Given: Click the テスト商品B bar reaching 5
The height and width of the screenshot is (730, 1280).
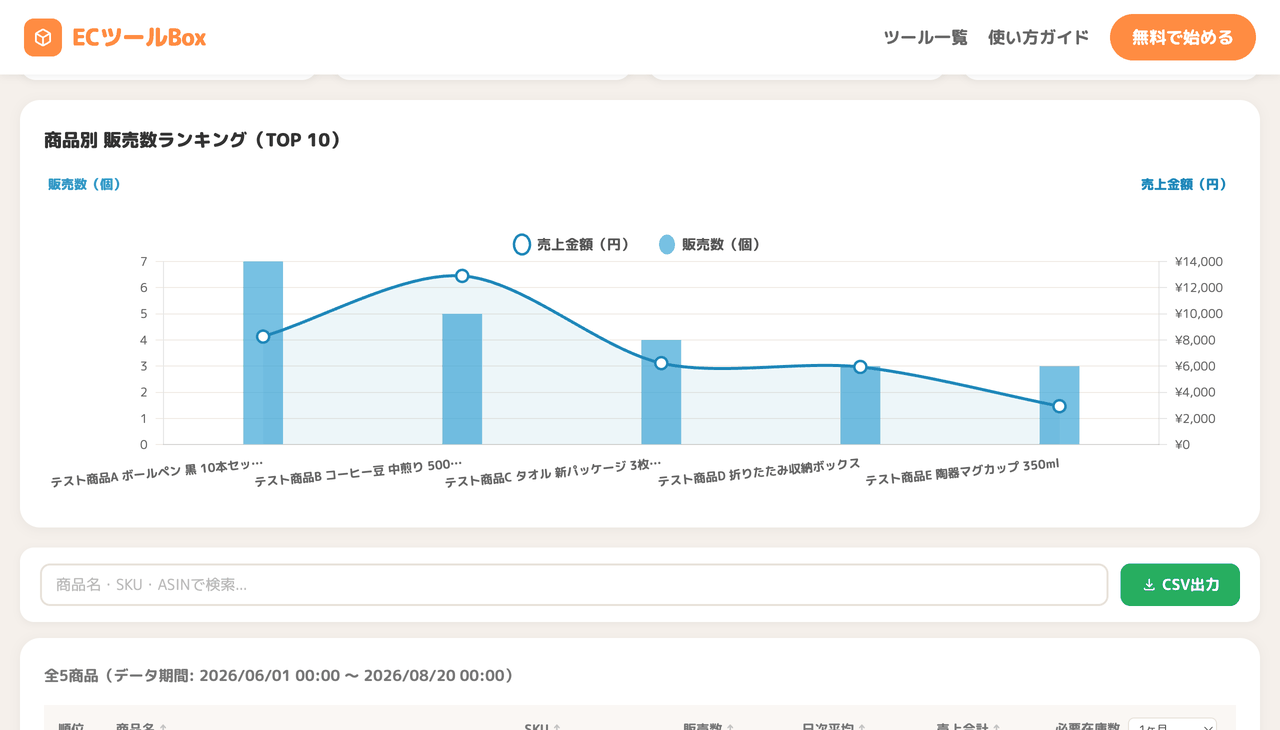Looking at the screenshot, I should pyautogui.click(x=462, y=379).
